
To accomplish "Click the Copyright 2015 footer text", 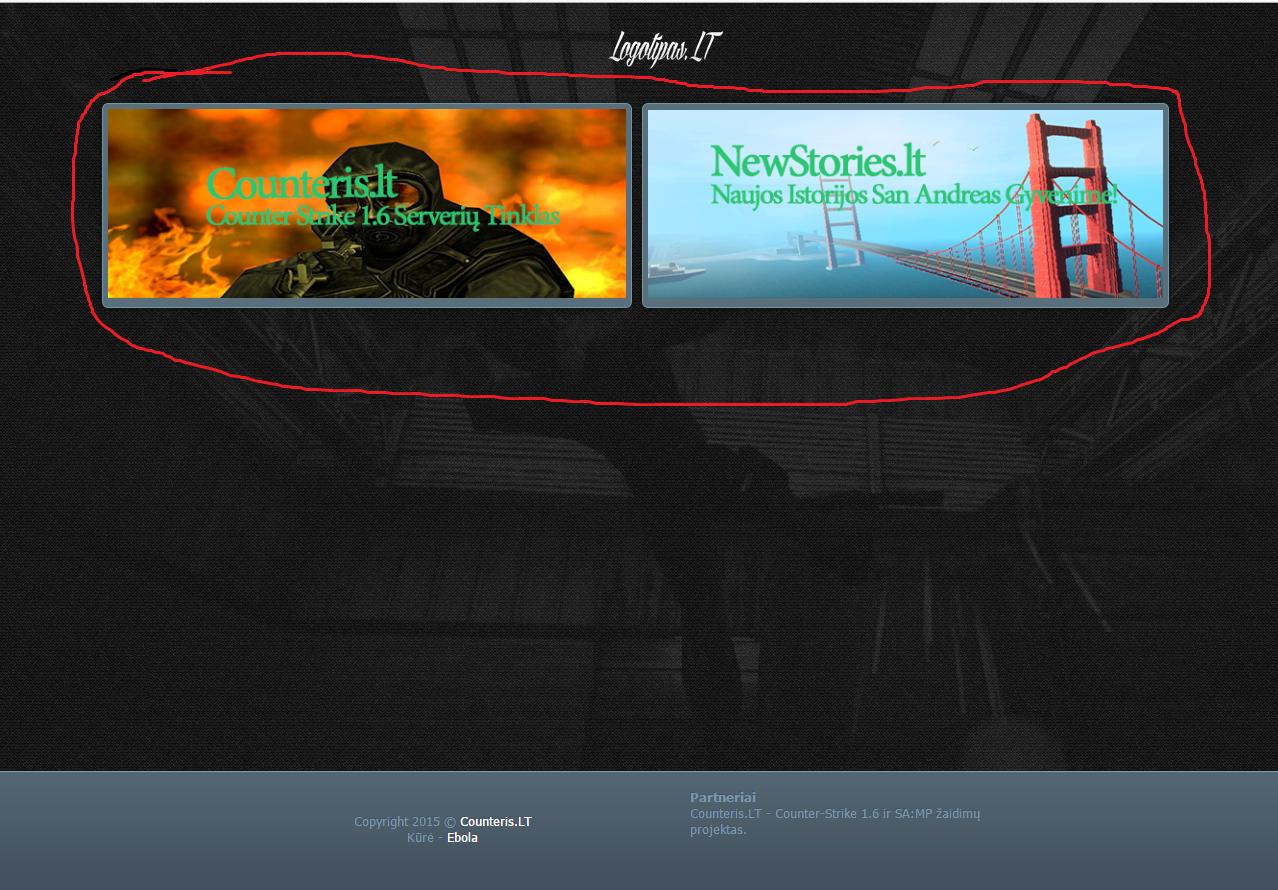I will tap(405, 822).
